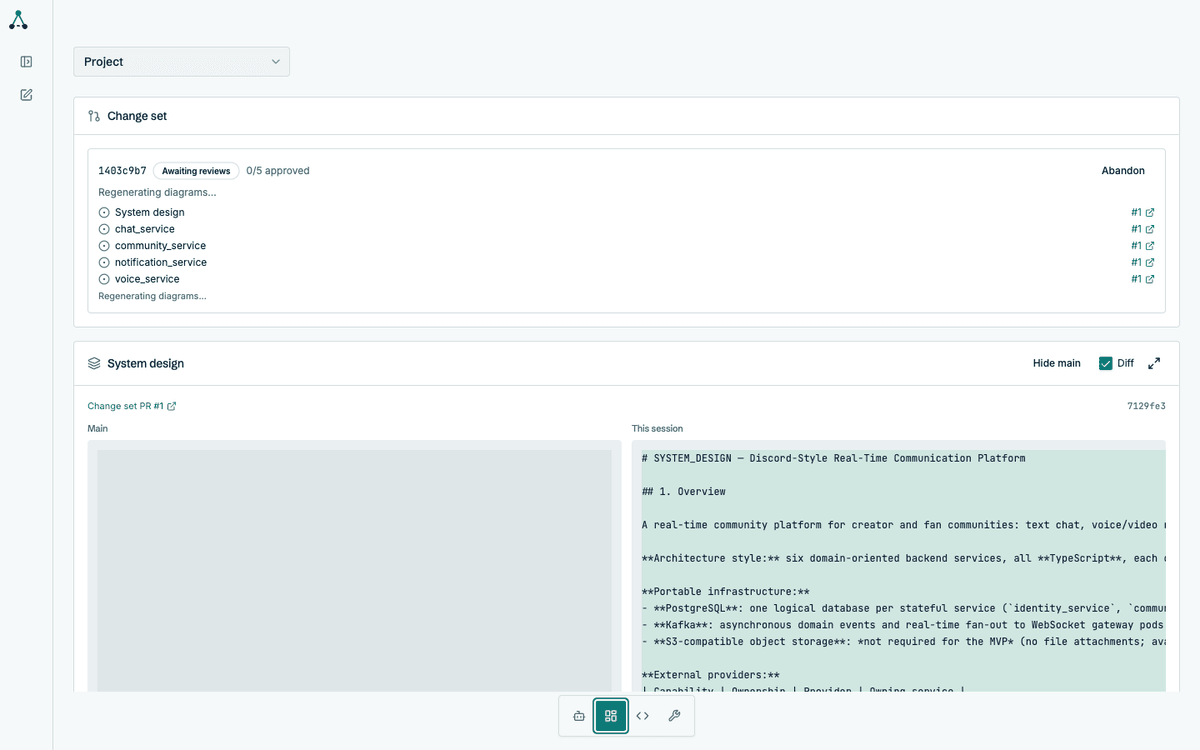
Task: Expand System design panel to fullscreen
Action: pyautogui.click(x=1154, y=363)
